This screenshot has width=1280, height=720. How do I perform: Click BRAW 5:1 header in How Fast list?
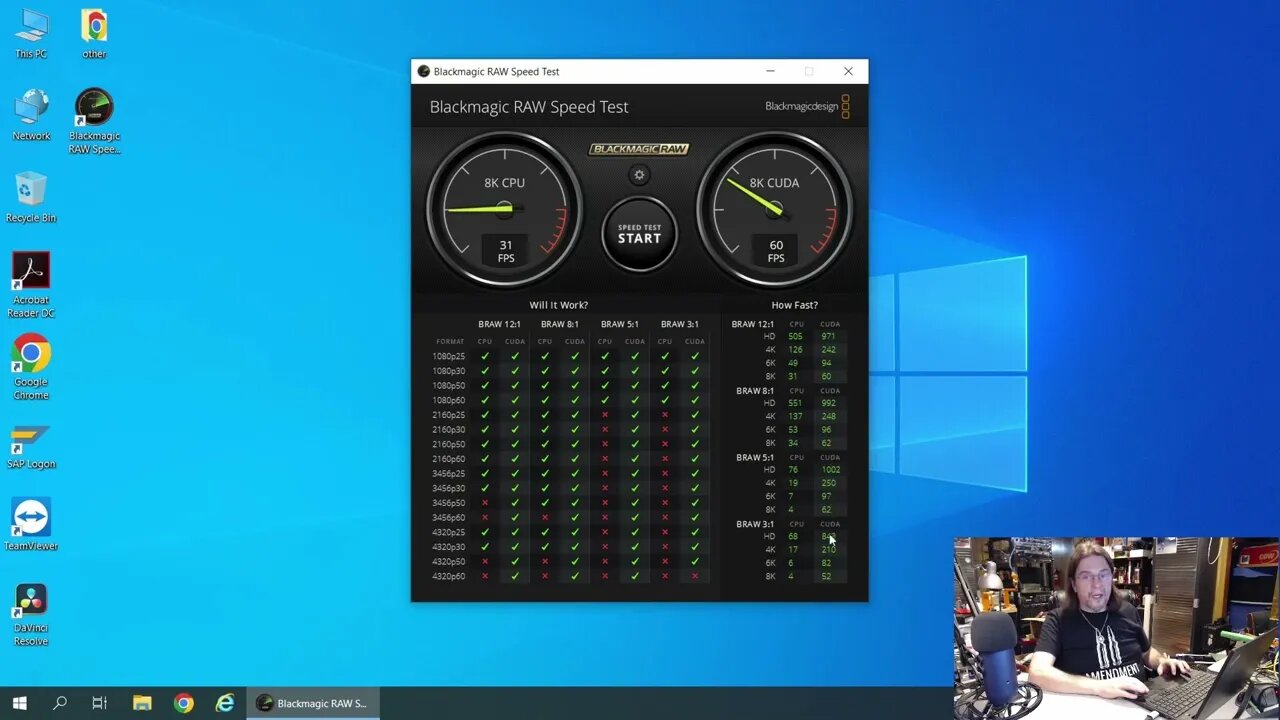point(755,457)
